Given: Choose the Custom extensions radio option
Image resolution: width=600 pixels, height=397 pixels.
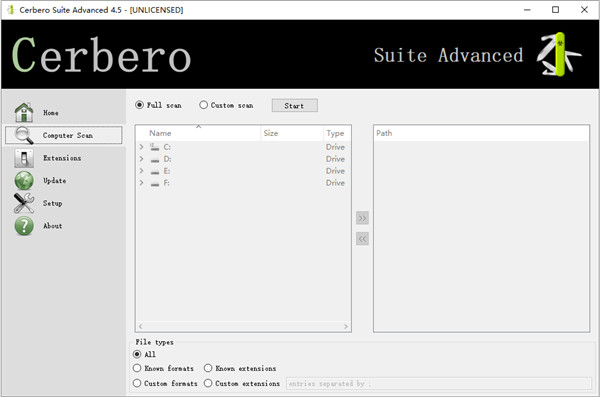Looking at the screenshot, I should tap(208, 383).
